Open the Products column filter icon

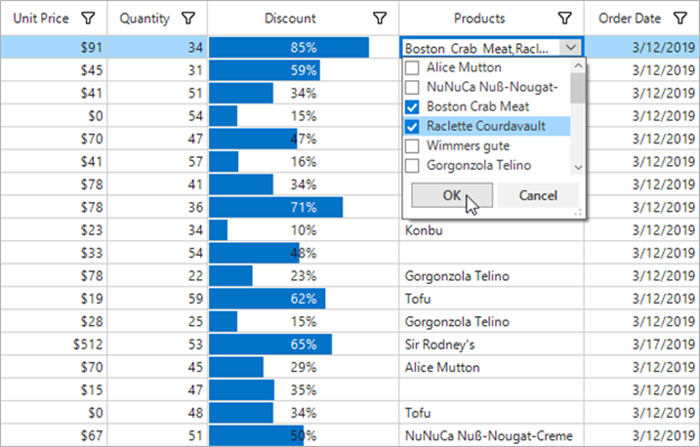pos(565,18)
